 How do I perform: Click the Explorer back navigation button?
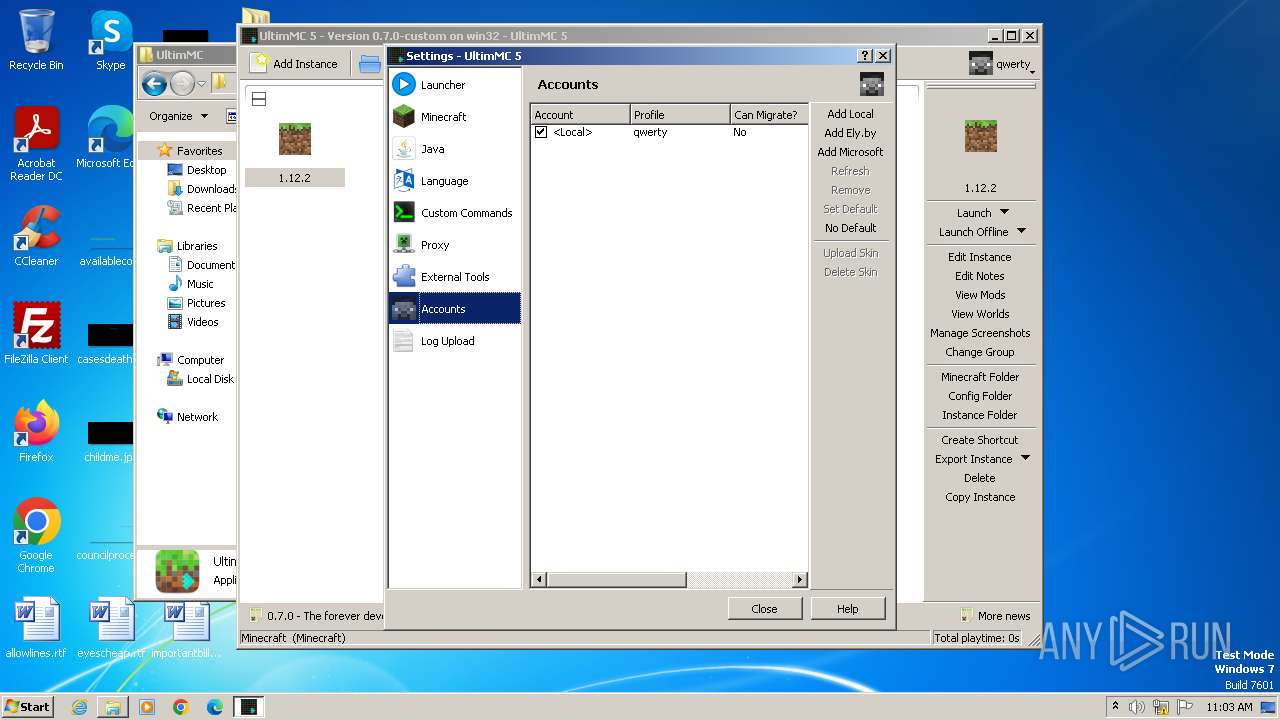tap(154, 84)
